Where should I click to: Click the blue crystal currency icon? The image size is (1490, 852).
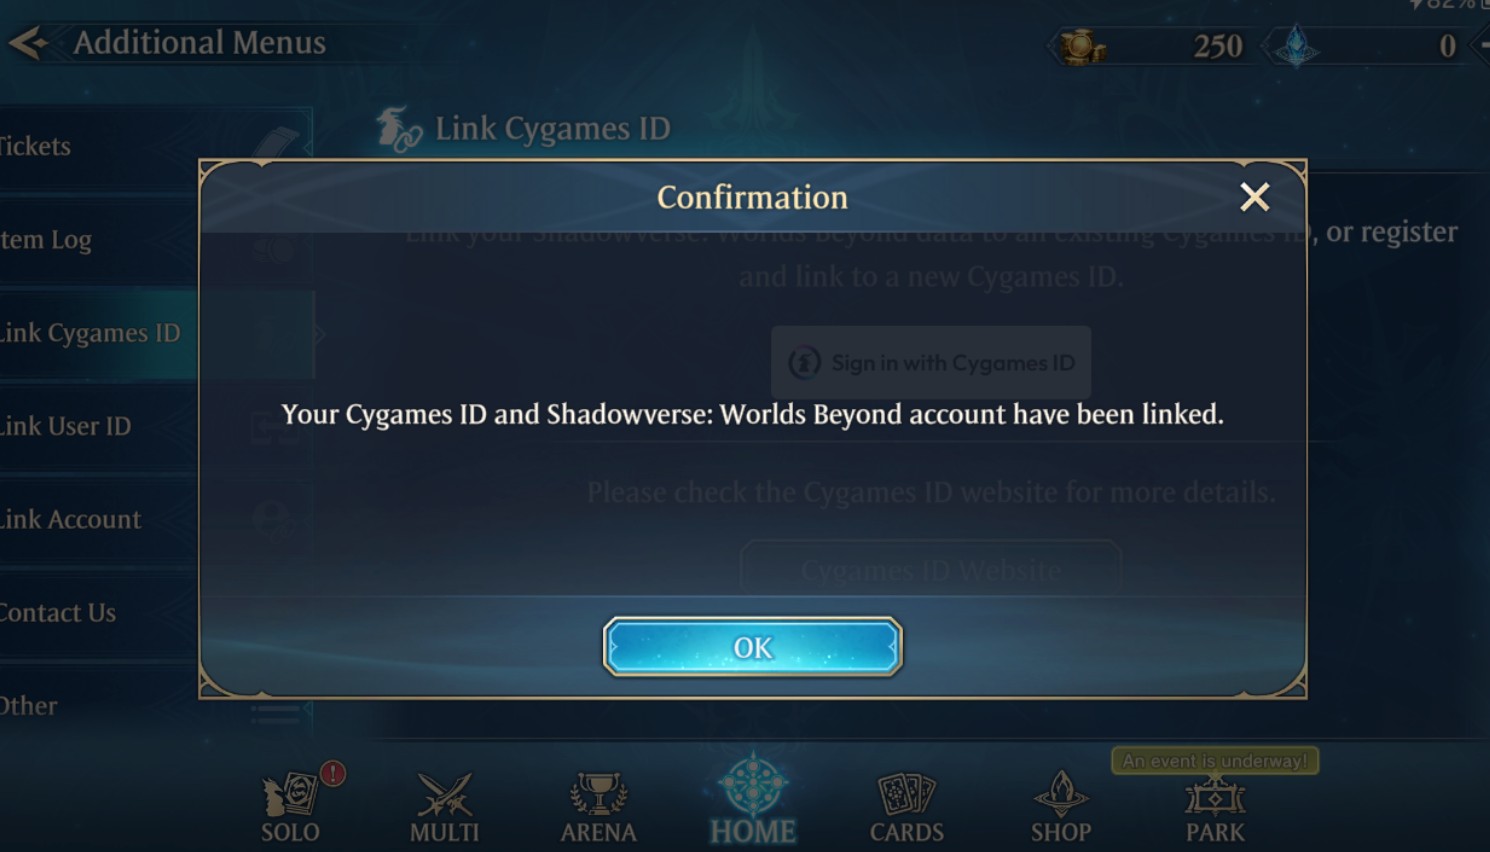(1296, 47)
